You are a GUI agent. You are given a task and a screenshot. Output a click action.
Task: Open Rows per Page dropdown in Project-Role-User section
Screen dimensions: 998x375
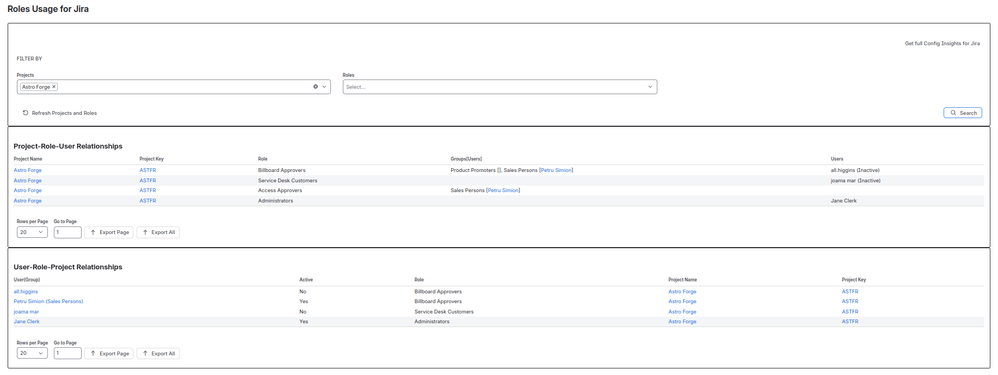tap(32, 232)
